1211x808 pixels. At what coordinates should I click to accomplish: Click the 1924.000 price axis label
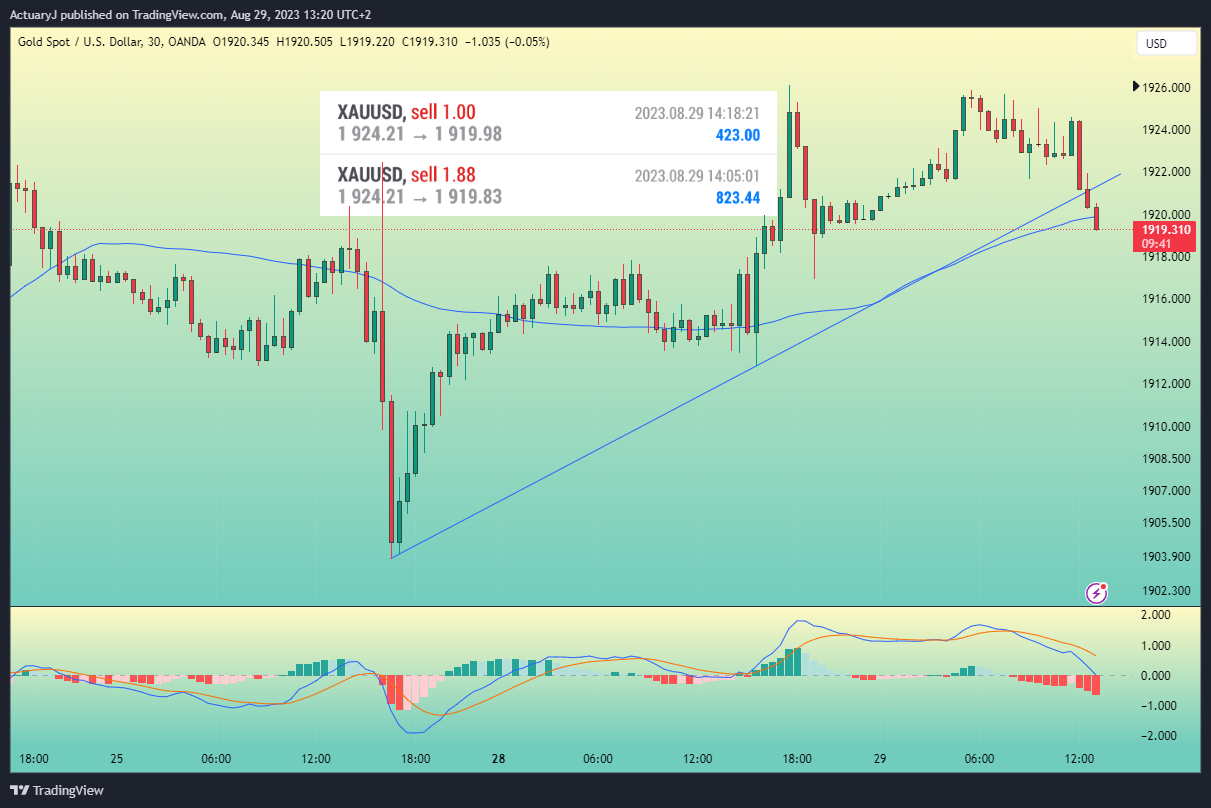point(1166,130)
